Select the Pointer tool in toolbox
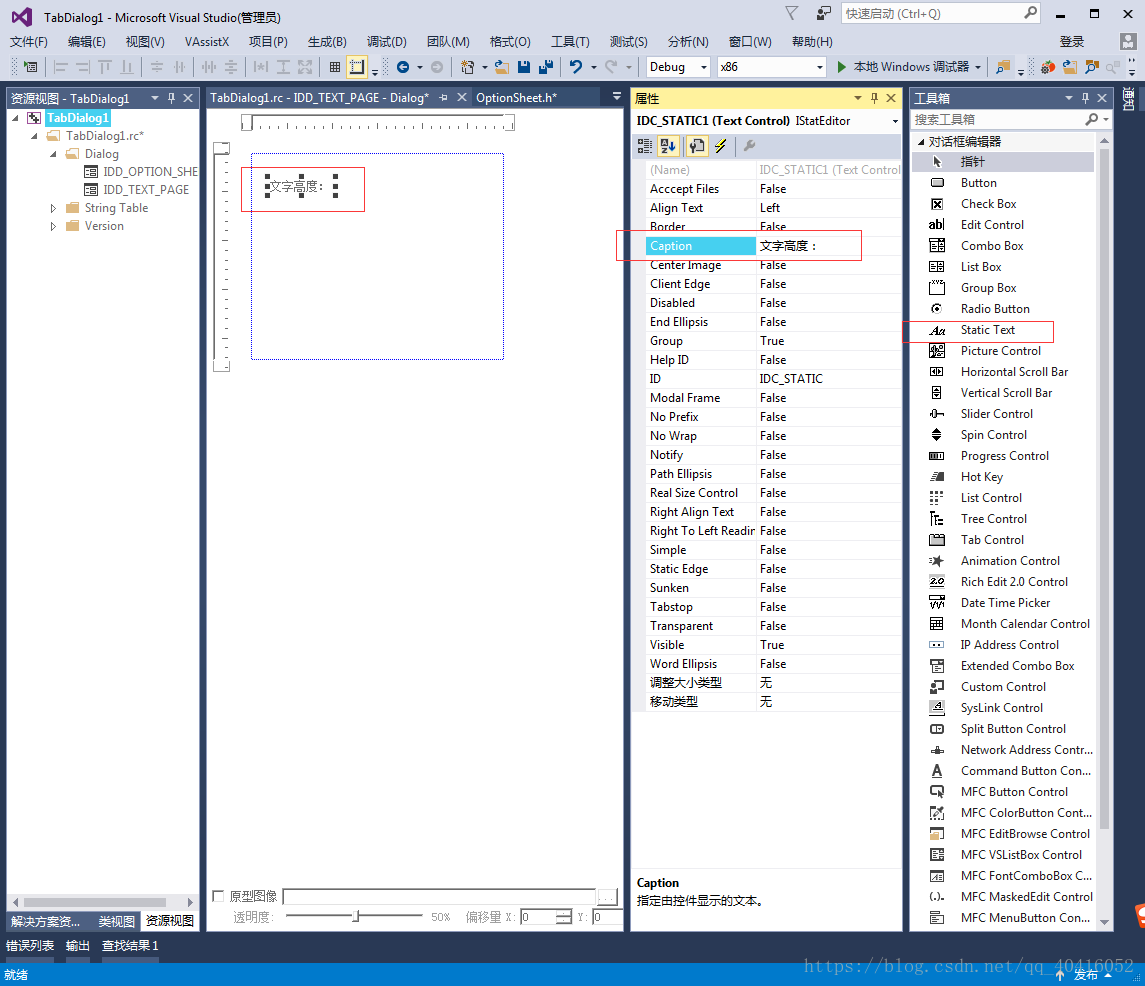The image size is (1145, 986). tap(973, 161)
